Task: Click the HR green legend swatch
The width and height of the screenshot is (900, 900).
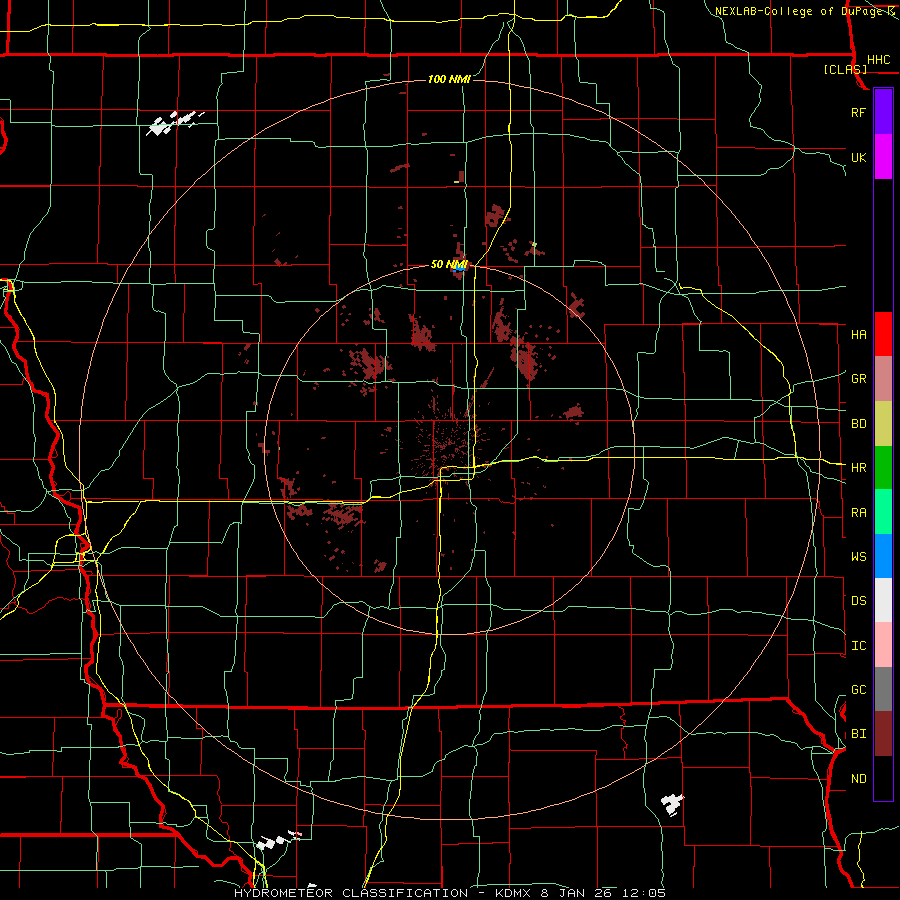Action: point(883,468)
